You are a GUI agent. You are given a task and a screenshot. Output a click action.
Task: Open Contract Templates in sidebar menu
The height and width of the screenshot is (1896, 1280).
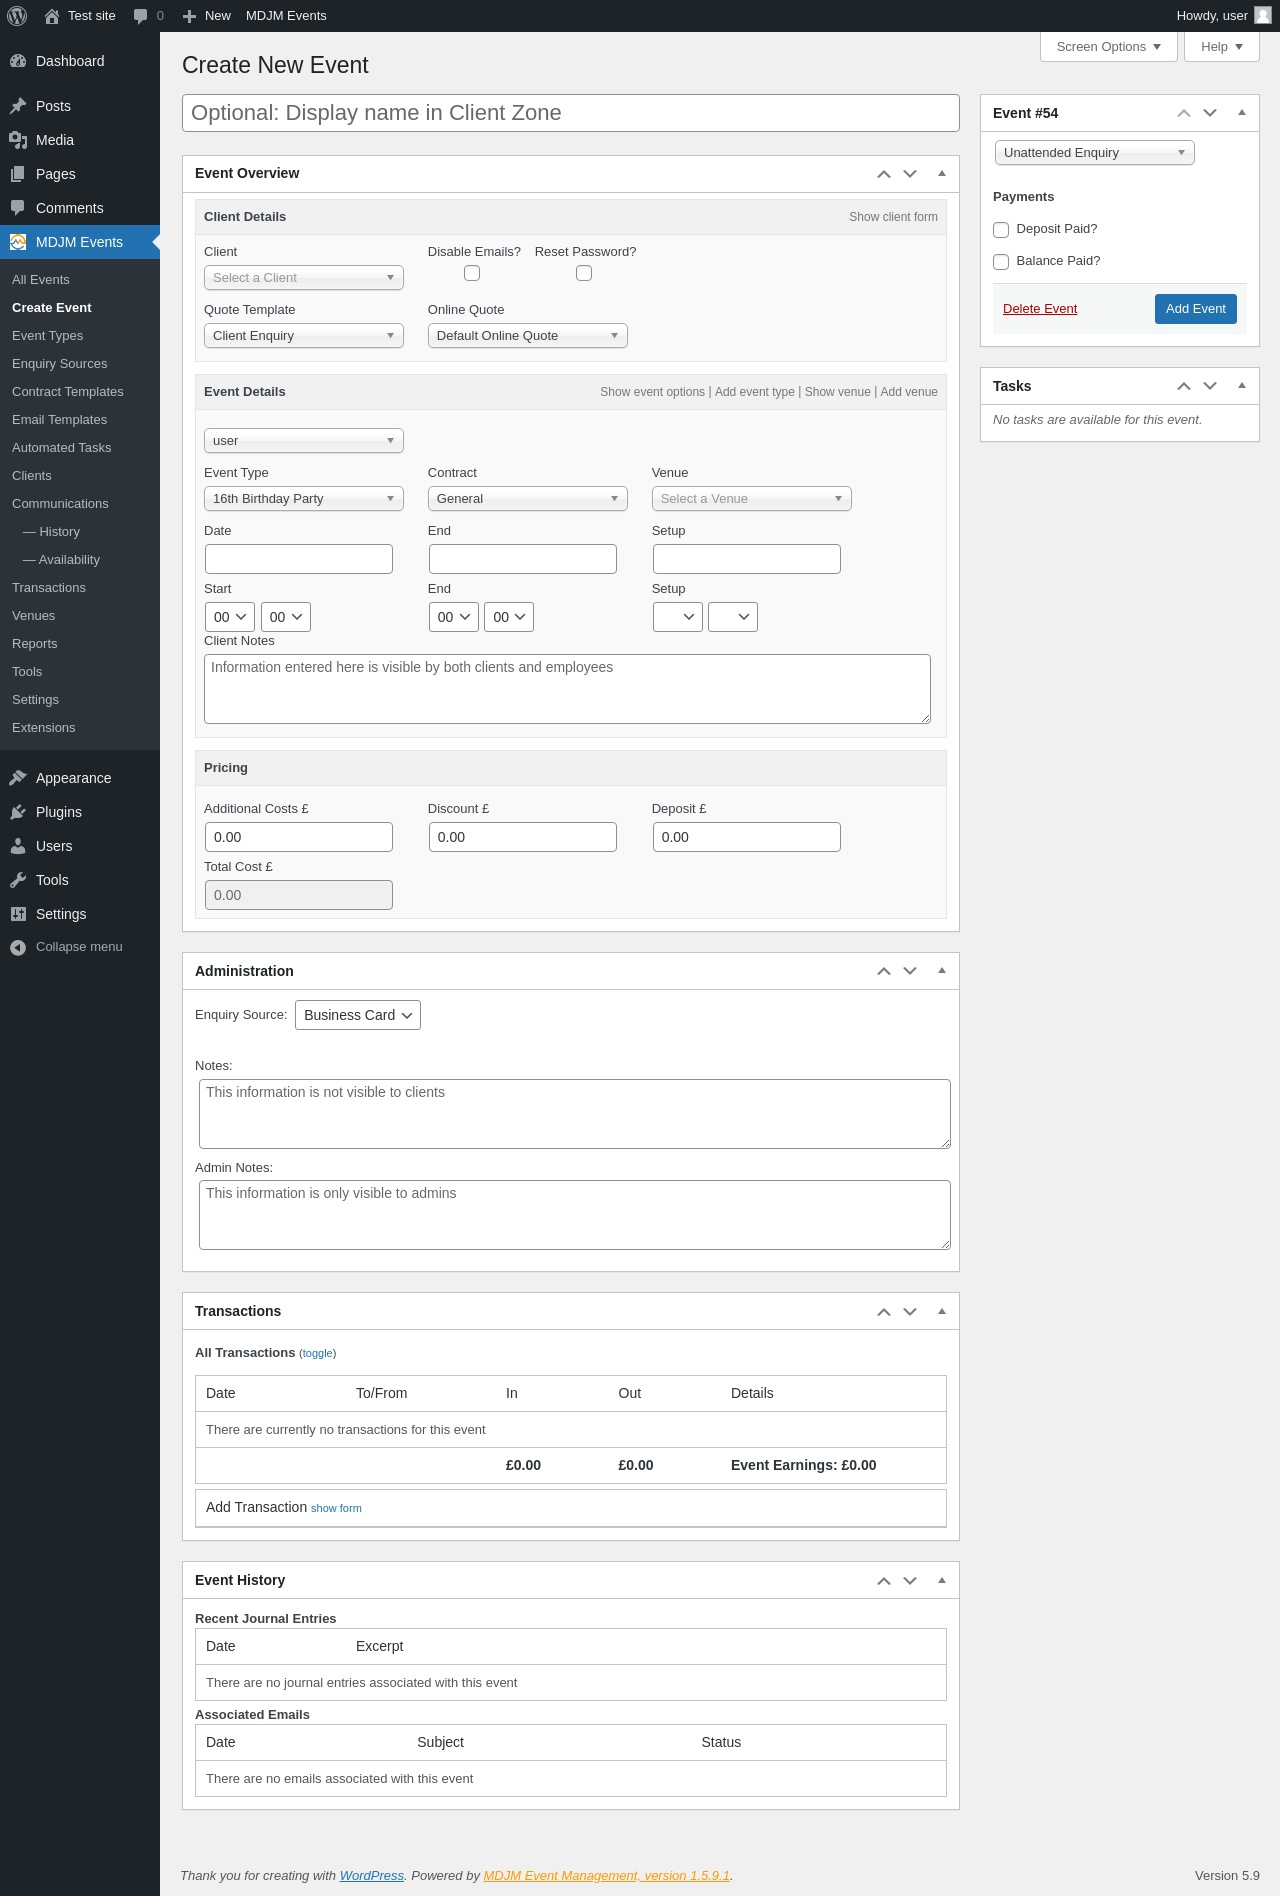[x=68, y=392]
